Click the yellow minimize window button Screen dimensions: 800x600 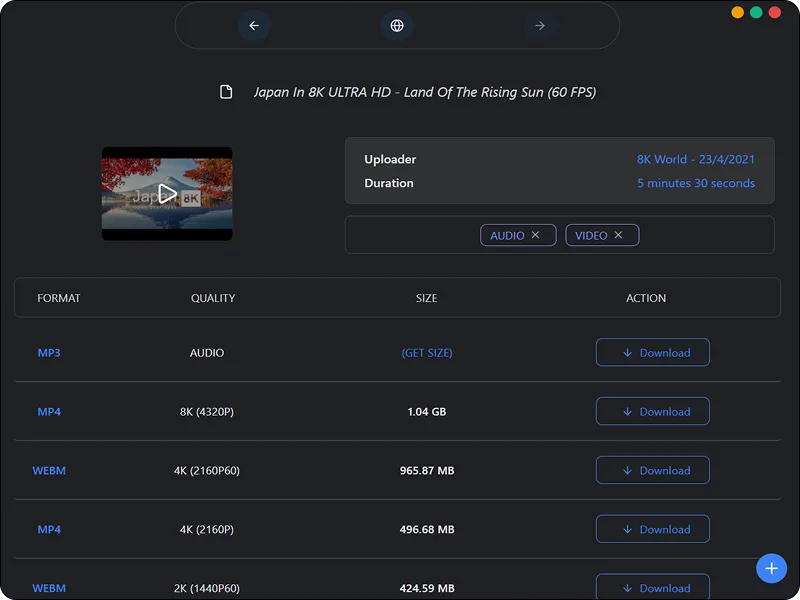738,12
